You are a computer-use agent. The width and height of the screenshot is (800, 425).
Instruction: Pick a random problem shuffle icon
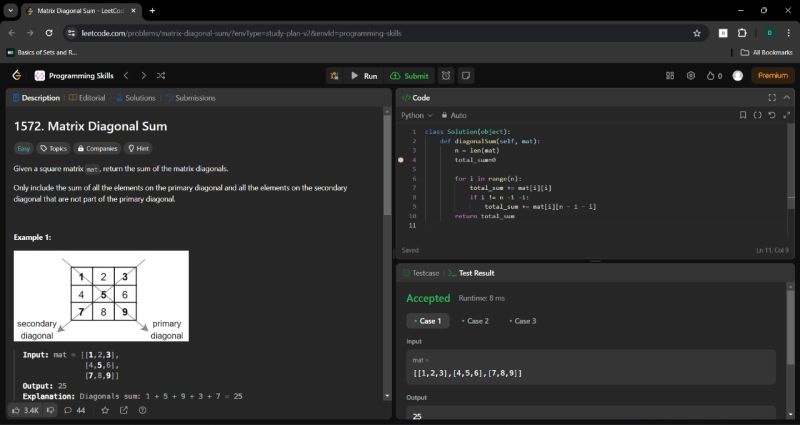[161, 76]
